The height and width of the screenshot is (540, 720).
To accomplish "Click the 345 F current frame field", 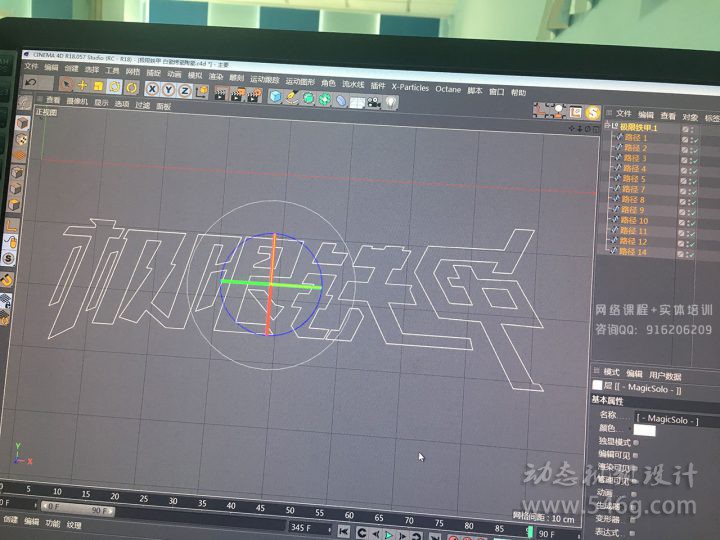I will point(309,528).
